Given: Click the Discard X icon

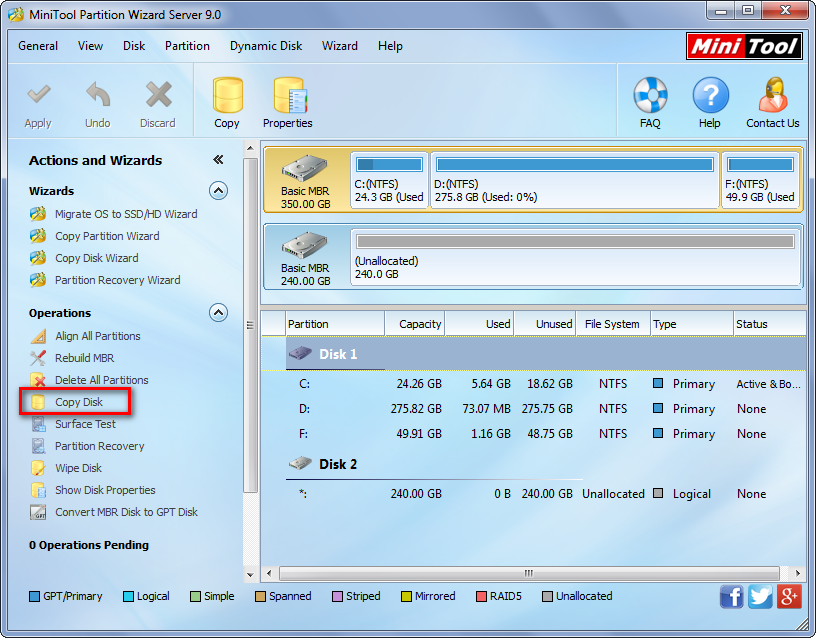Looking at the screenshot, I should coord(158,95).
